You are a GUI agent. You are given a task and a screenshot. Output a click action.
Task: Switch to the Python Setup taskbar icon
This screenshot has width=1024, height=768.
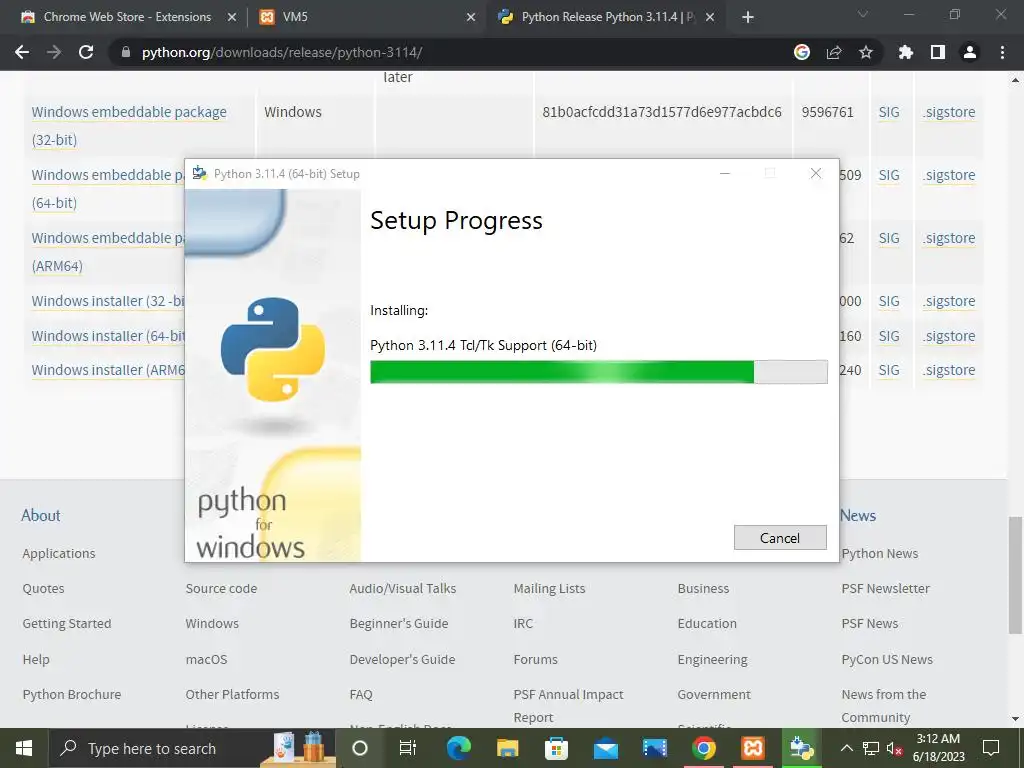click(801, 748)
